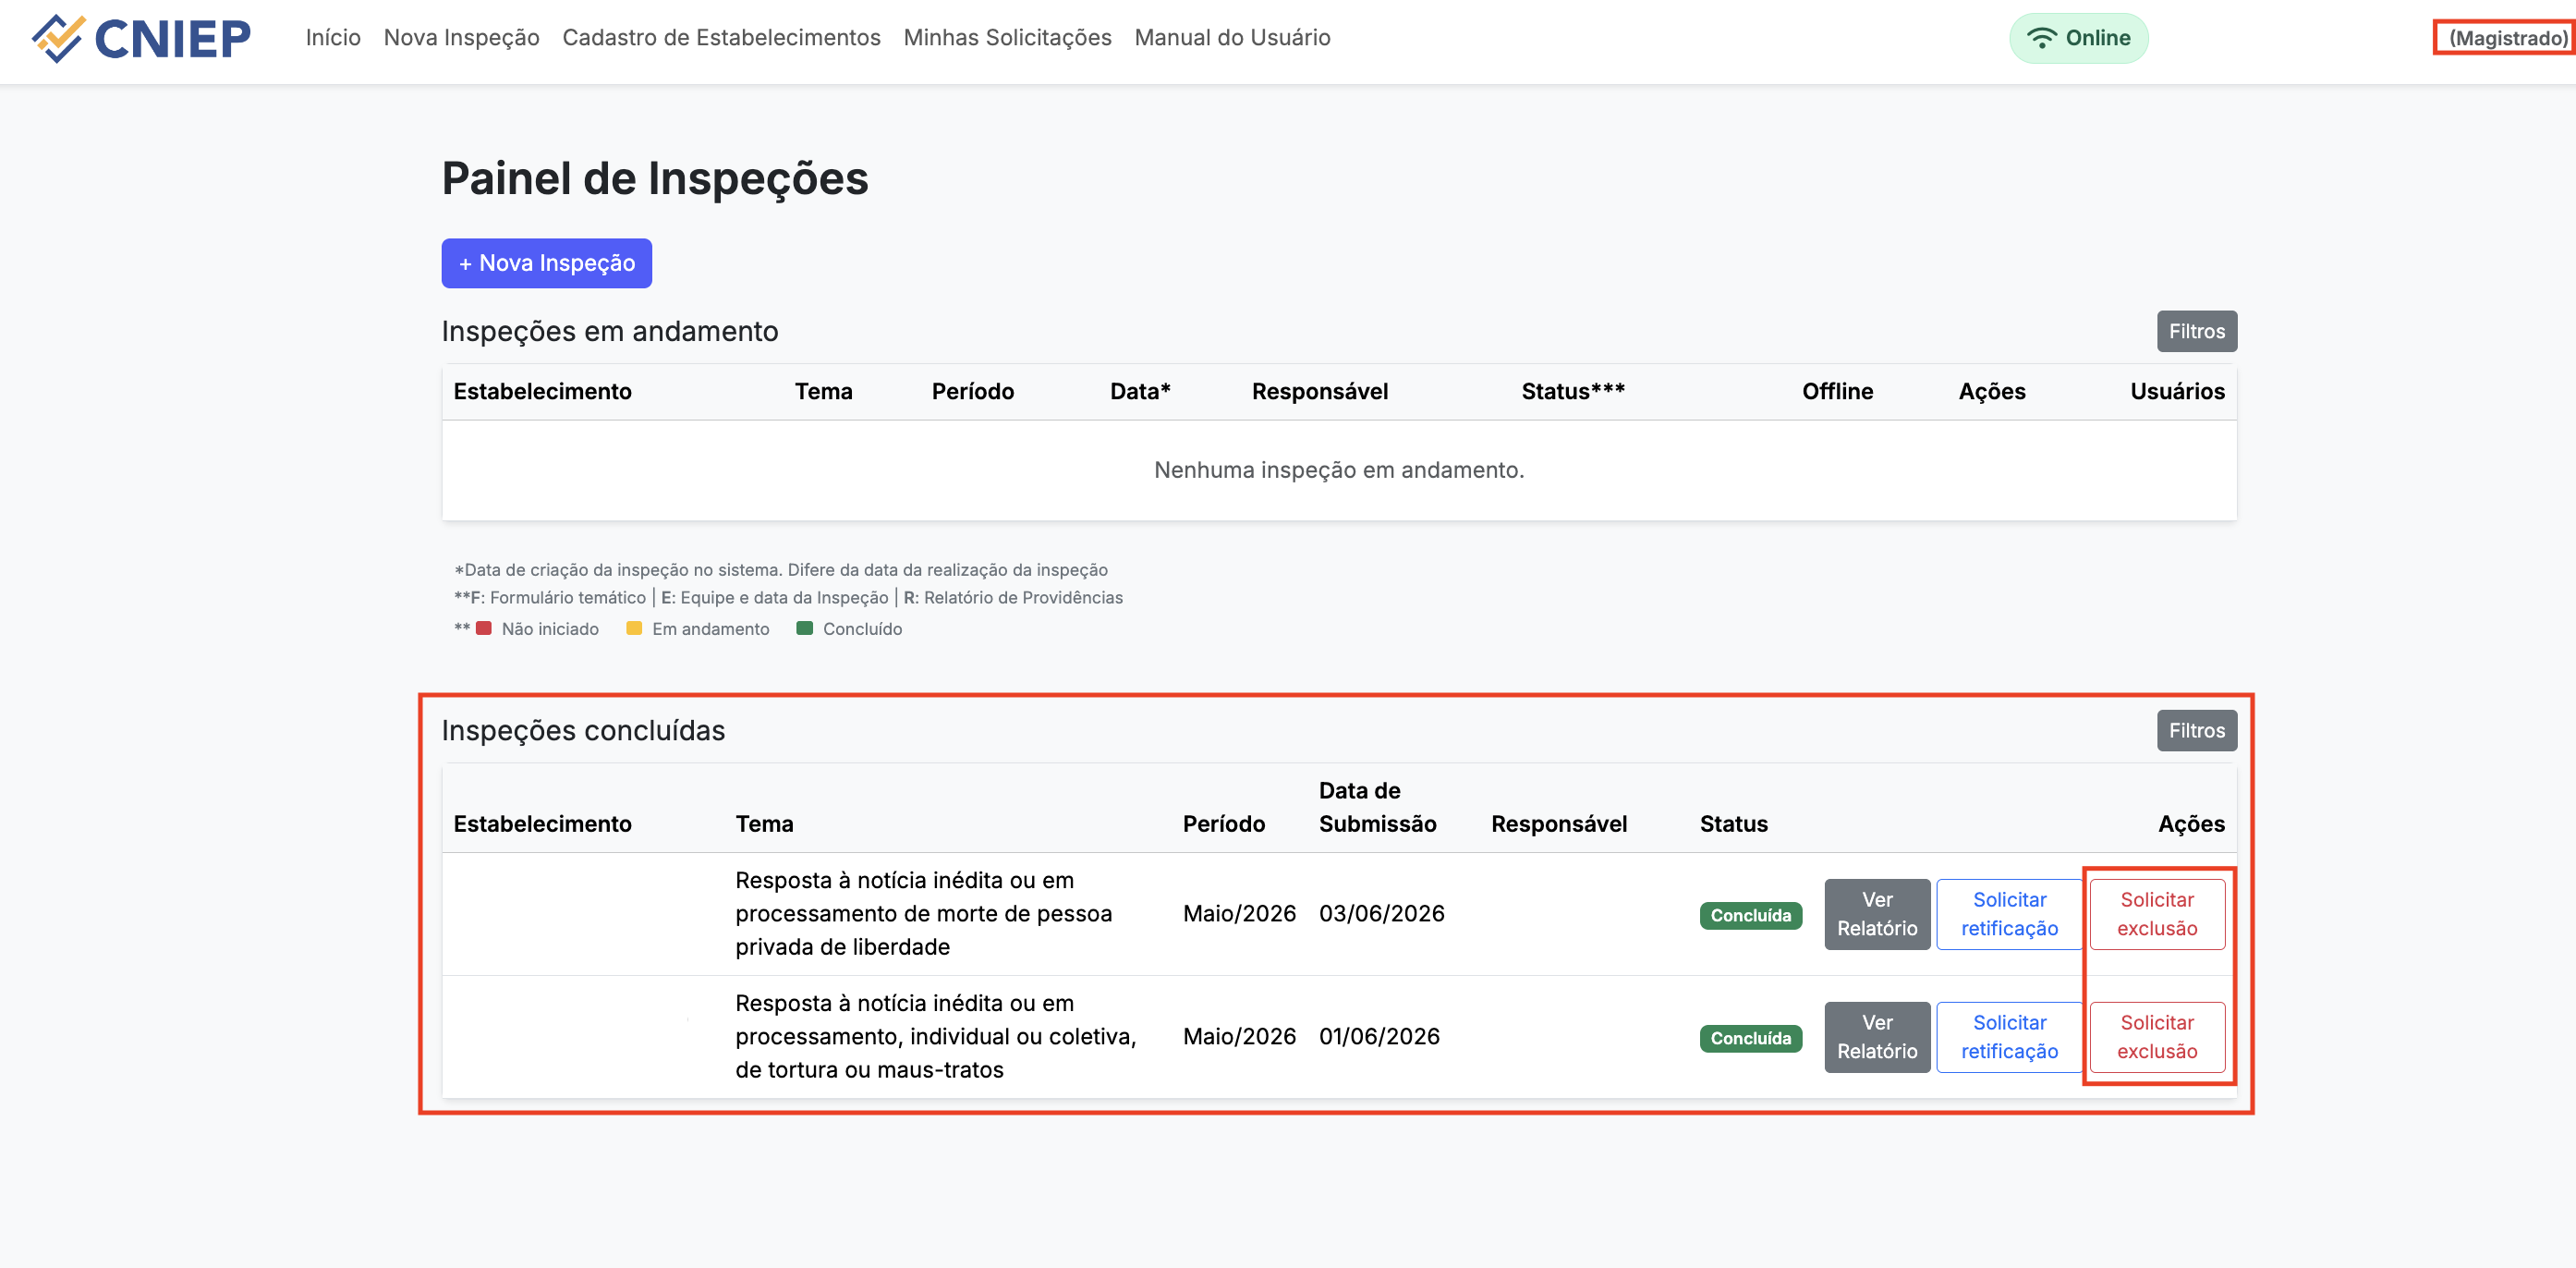Click the Data de Submissão column header
The width and height of the screenshot is (2576, 1268).
click(x=1377, y=807)
